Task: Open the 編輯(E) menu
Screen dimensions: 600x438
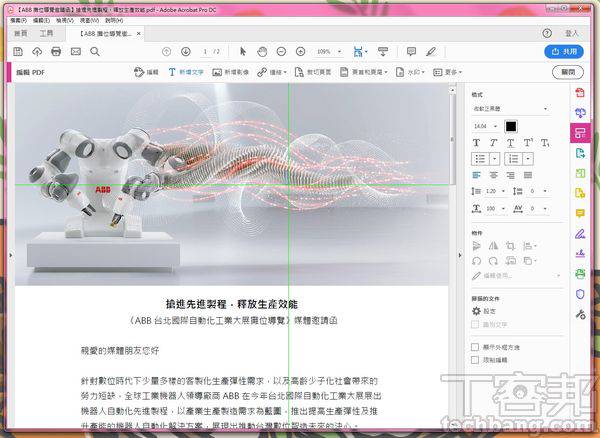Action: (41, 20)
